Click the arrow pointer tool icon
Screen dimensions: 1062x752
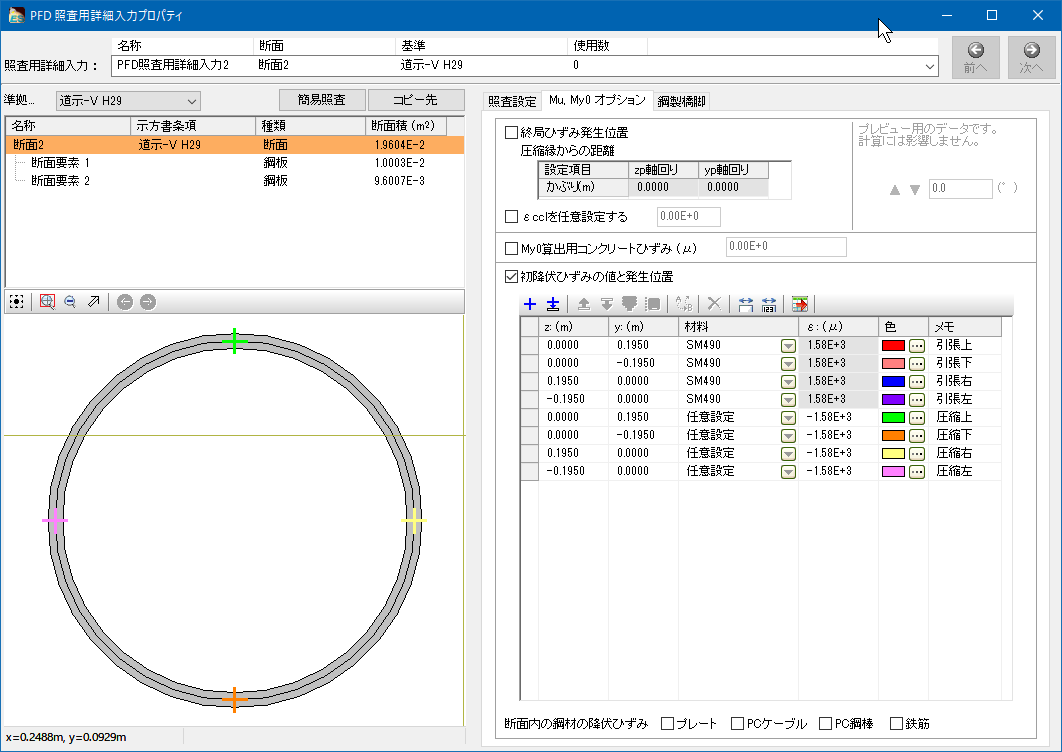[93, 301]
